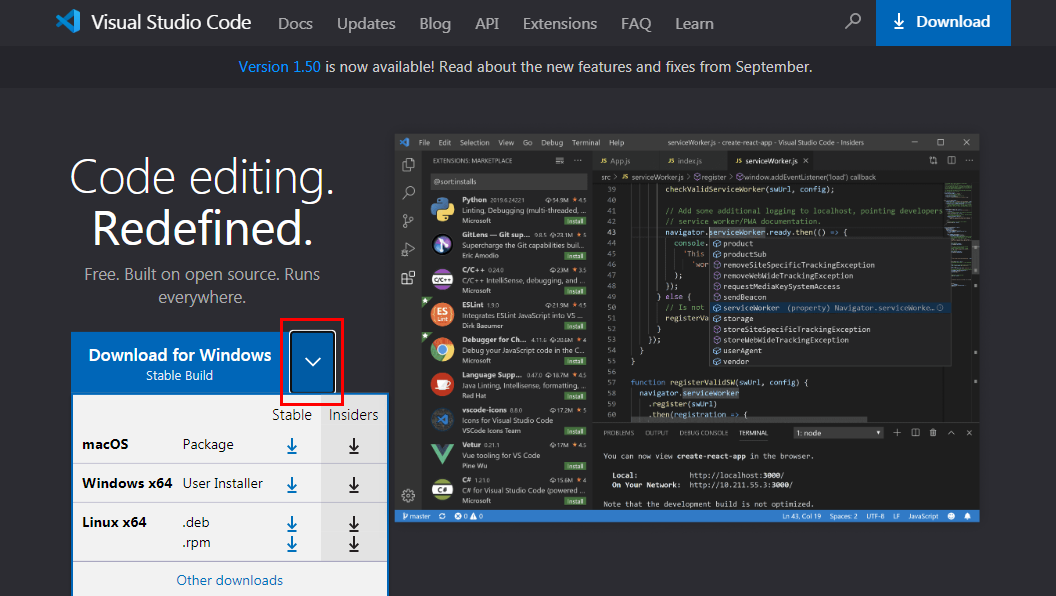Open Source Control icon in activity bar
The width and height of the screenshot is (1056, 596).
tap(408, 221)
